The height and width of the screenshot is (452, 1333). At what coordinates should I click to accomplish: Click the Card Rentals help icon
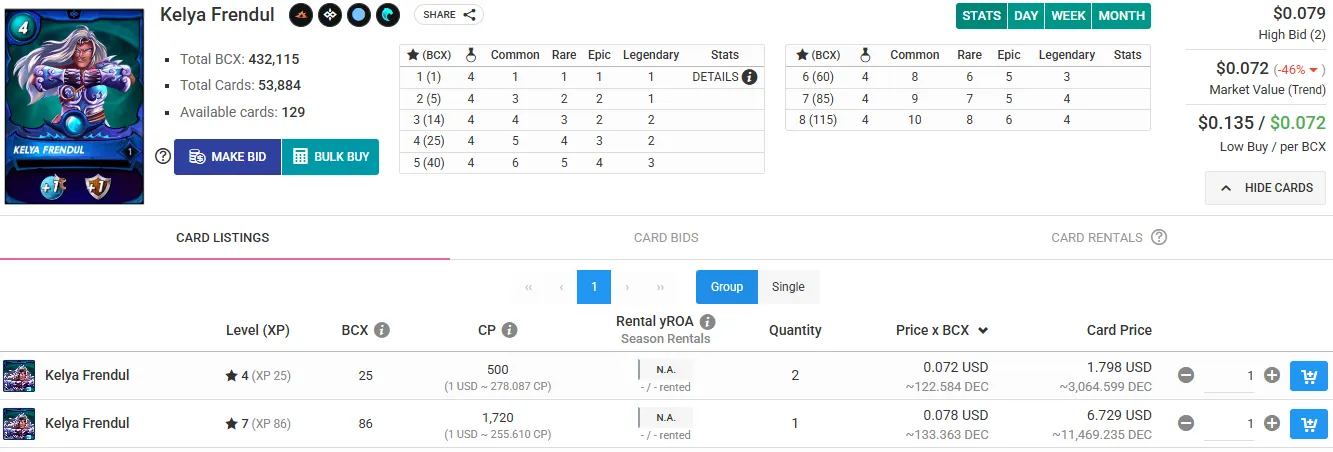(x=1159, y=238)
